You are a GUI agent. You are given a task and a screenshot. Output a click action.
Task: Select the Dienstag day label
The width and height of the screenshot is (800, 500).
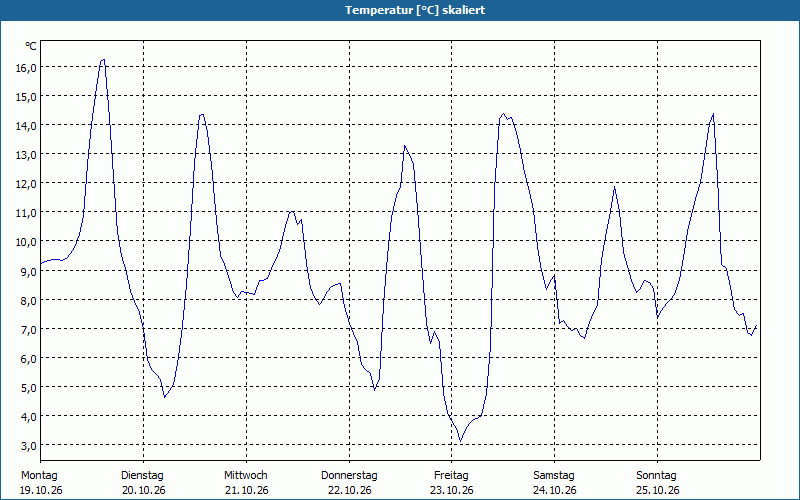(x=142, y=476)
